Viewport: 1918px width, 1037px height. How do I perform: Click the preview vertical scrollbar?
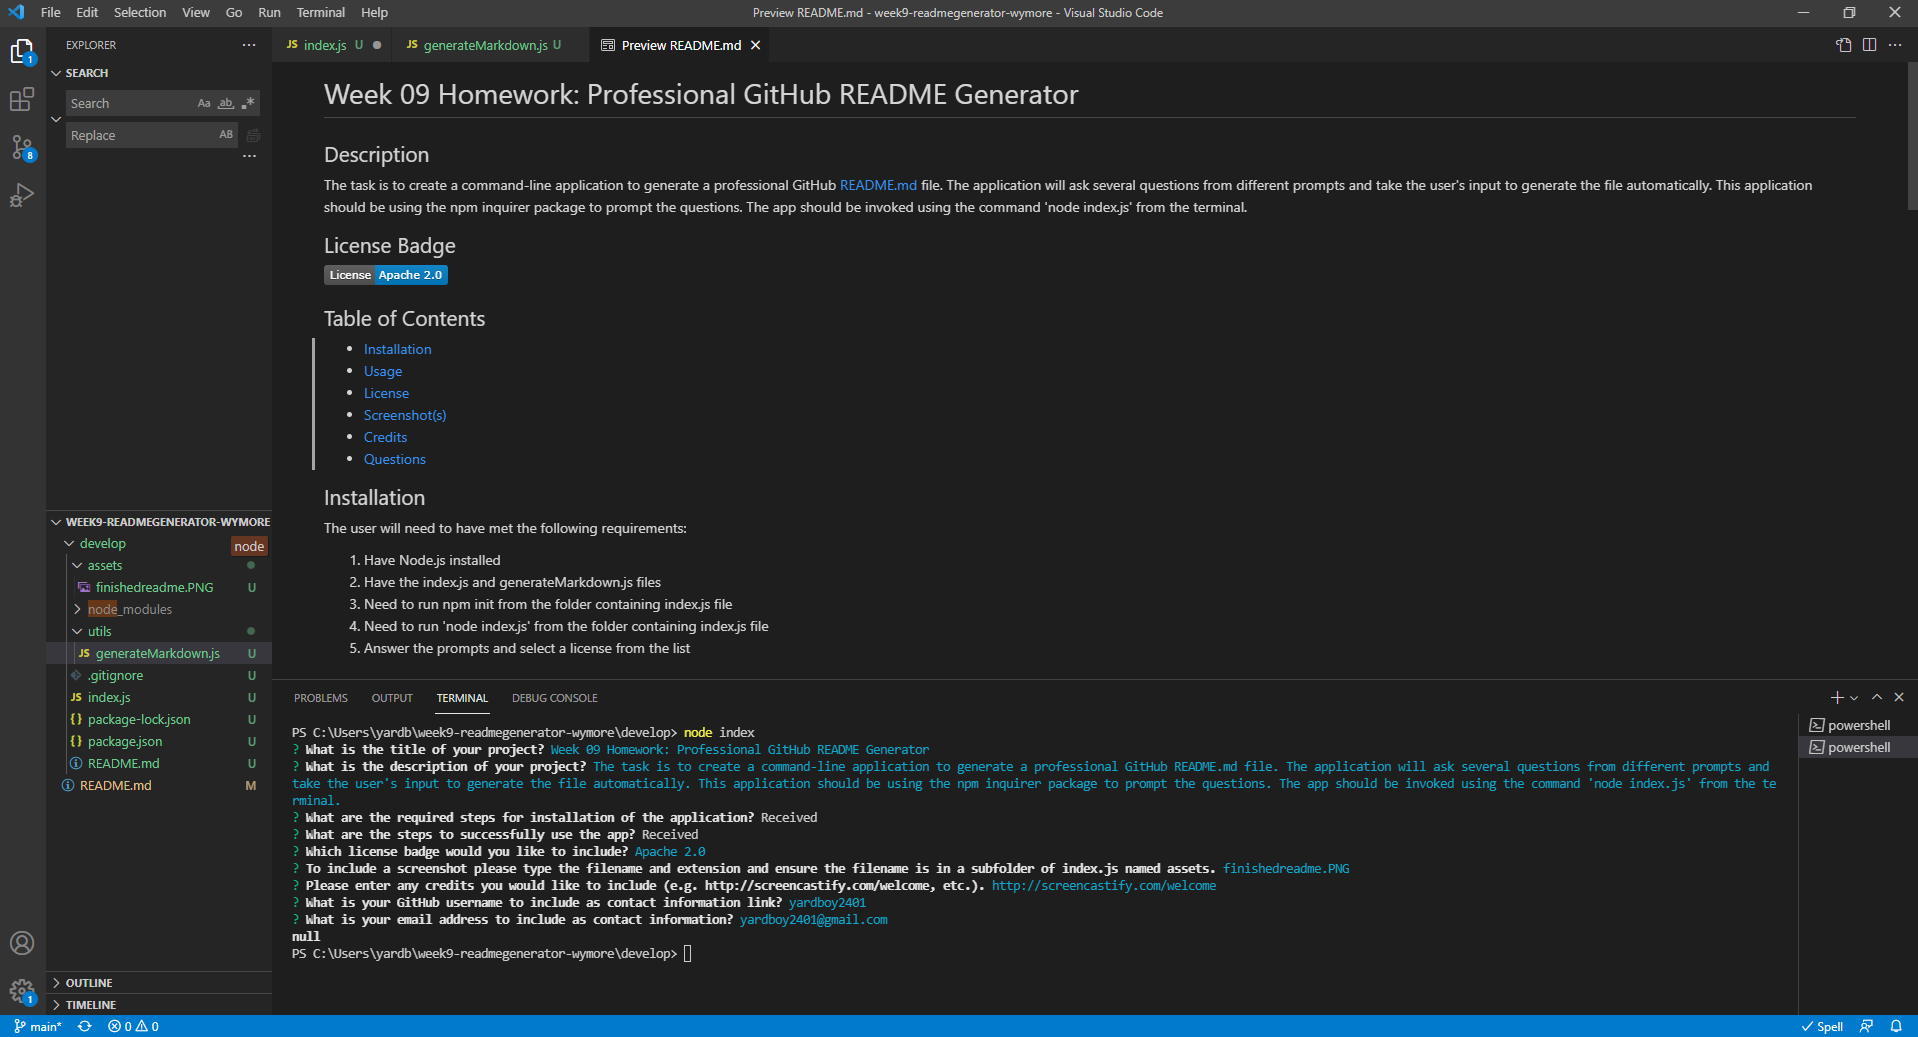pyautogui.click(x=1912, y=135)
